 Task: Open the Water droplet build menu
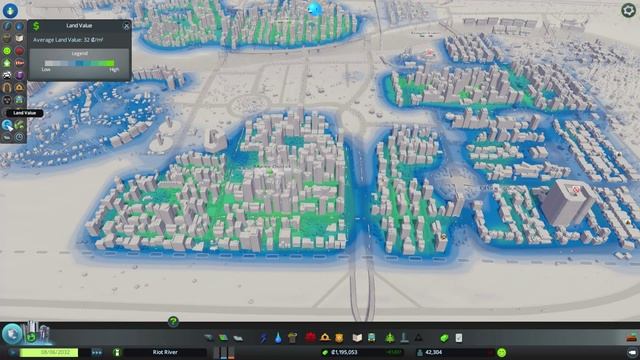point(278,338)
